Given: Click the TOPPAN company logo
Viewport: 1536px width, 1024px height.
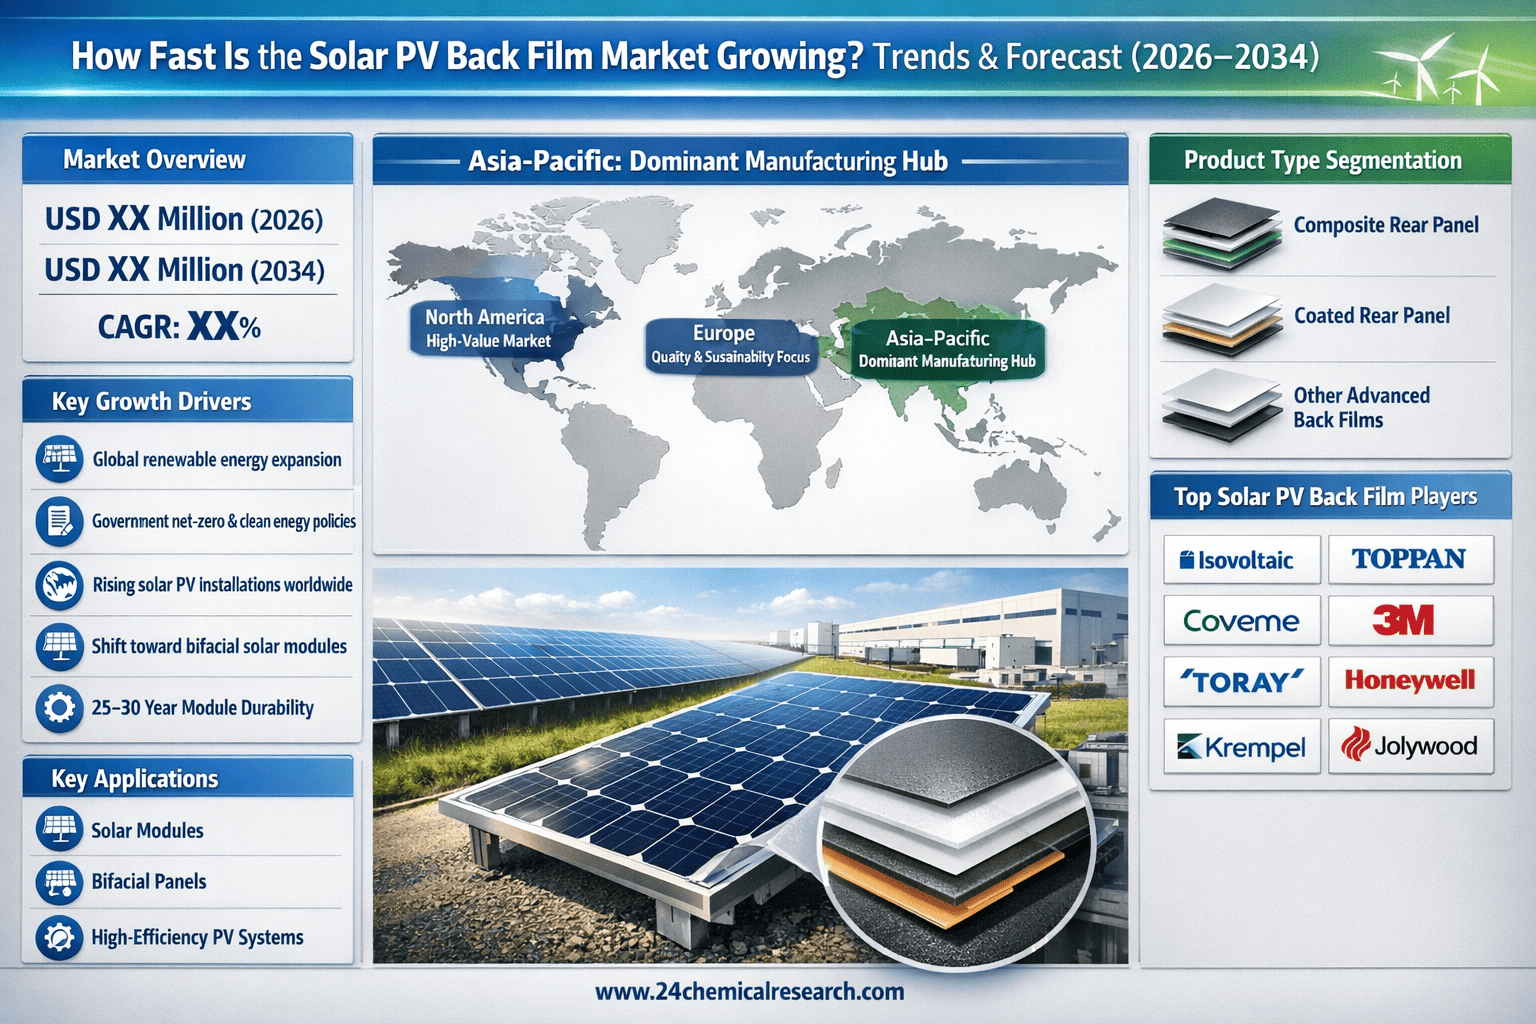Looking at the screenshot, I should click(x=1410, y=560).
